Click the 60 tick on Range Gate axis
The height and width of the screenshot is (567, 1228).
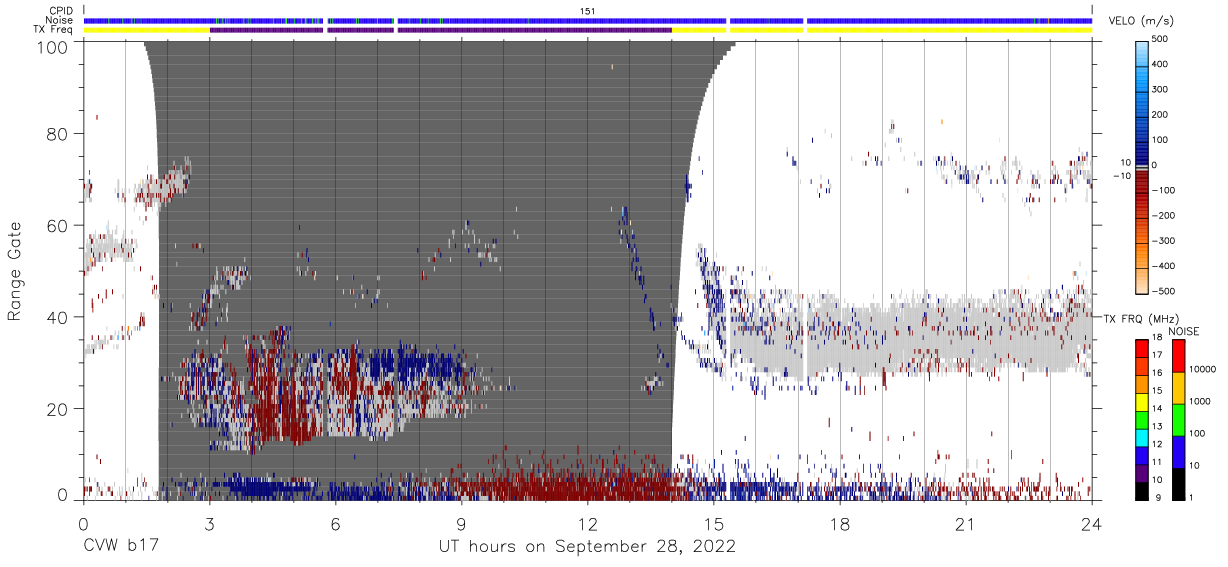coord(56,225)
